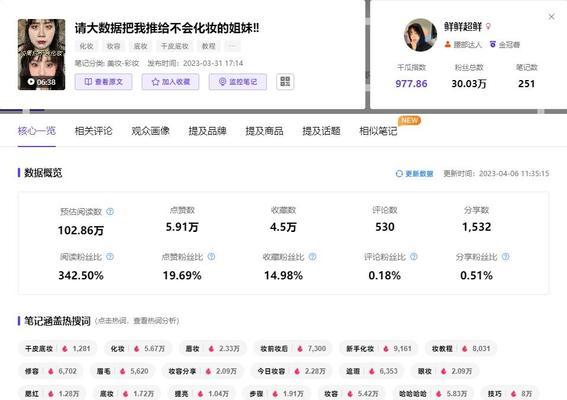Click the 分享数 value 1,532
Screen dimensions: 567x400
pos(477,227)
